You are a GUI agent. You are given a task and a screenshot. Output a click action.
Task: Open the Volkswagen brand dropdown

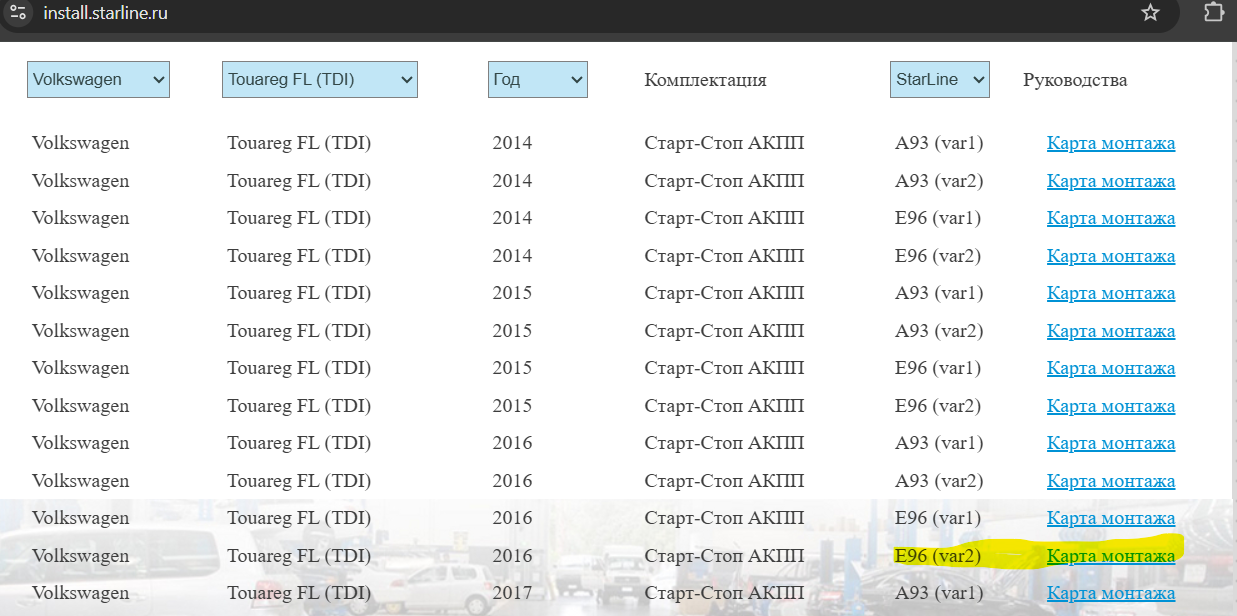click(x=98, y=79)
